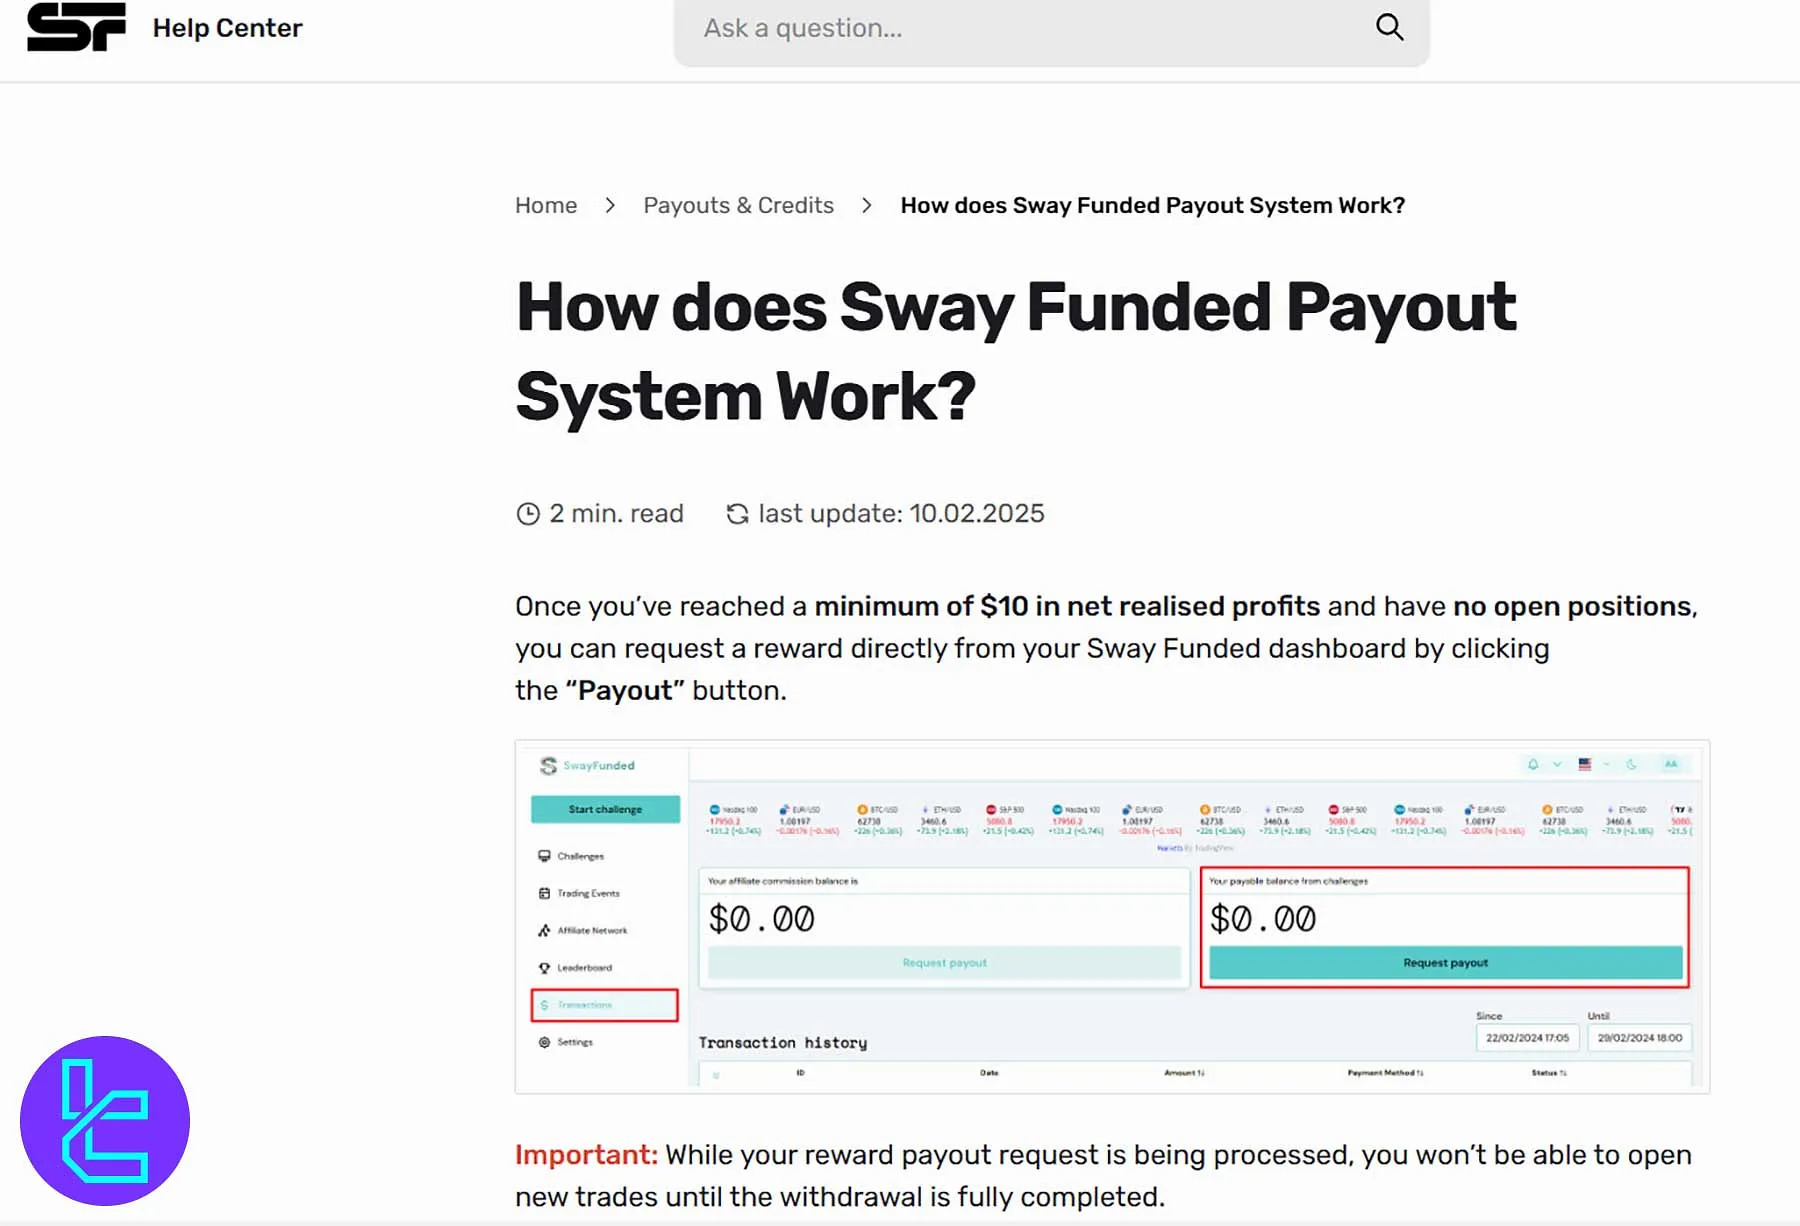The width and height of the screenshot is (1800, 1226).
Task: Open the language flag dropdown
Action: [1585, 763]
